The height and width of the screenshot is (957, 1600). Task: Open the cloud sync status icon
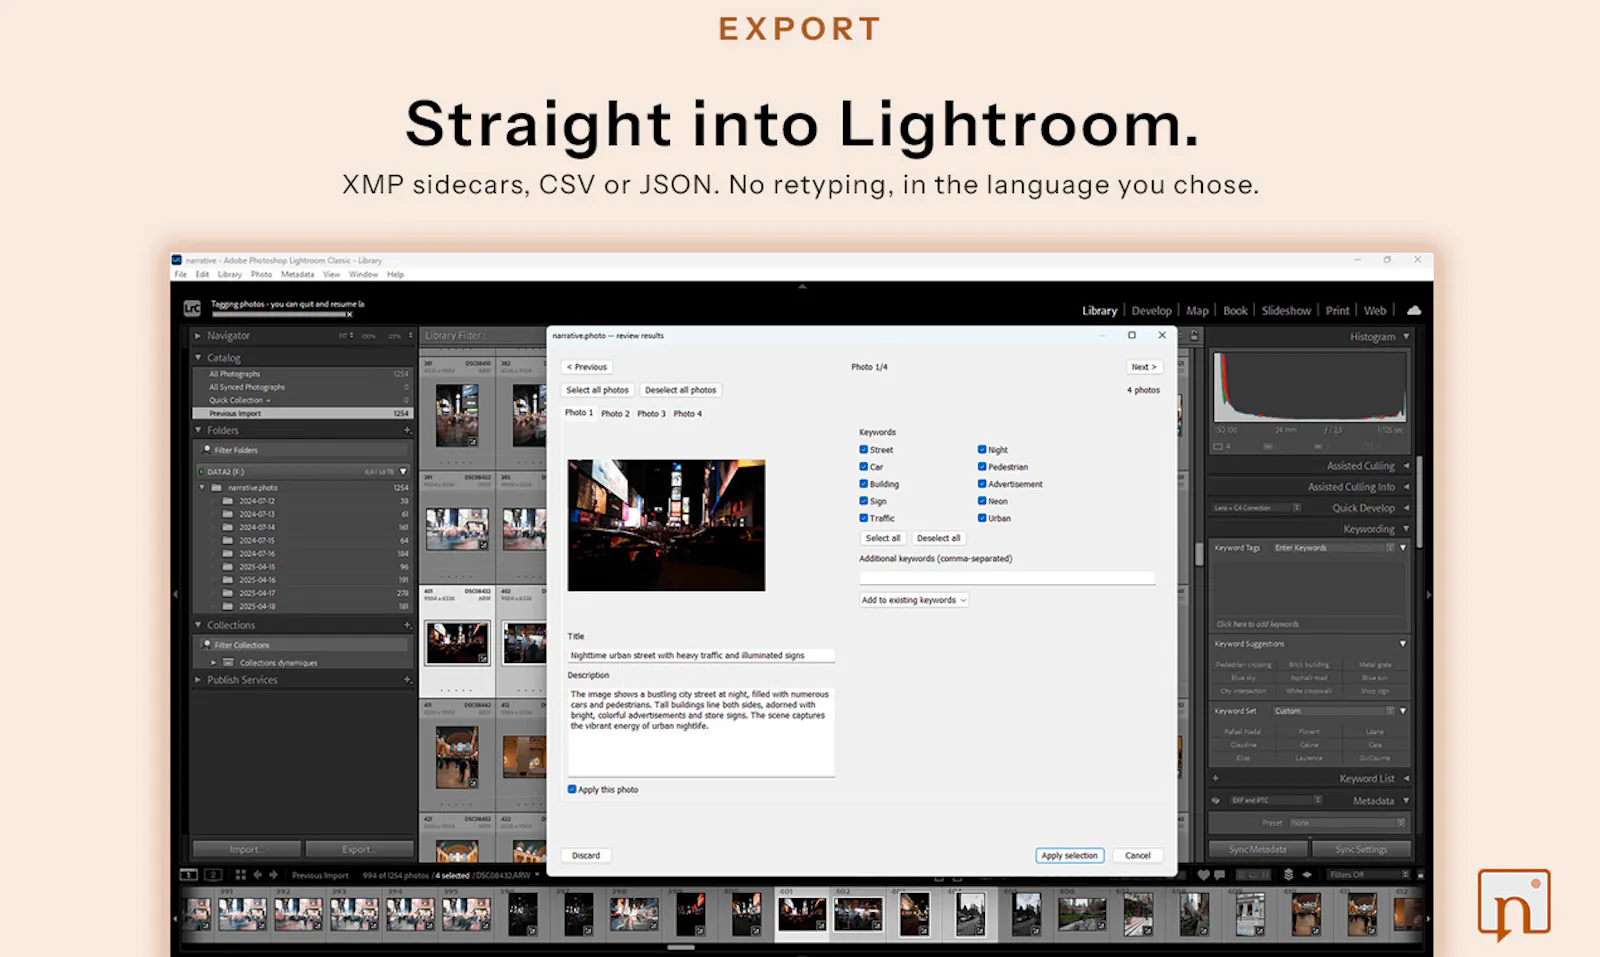1414,310
